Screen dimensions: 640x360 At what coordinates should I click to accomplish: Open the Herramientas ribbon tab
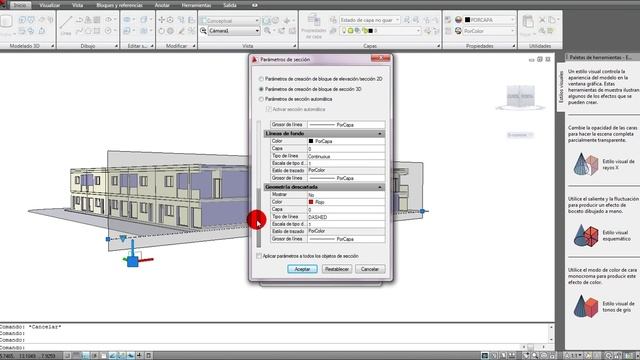(x=196, y=5)
